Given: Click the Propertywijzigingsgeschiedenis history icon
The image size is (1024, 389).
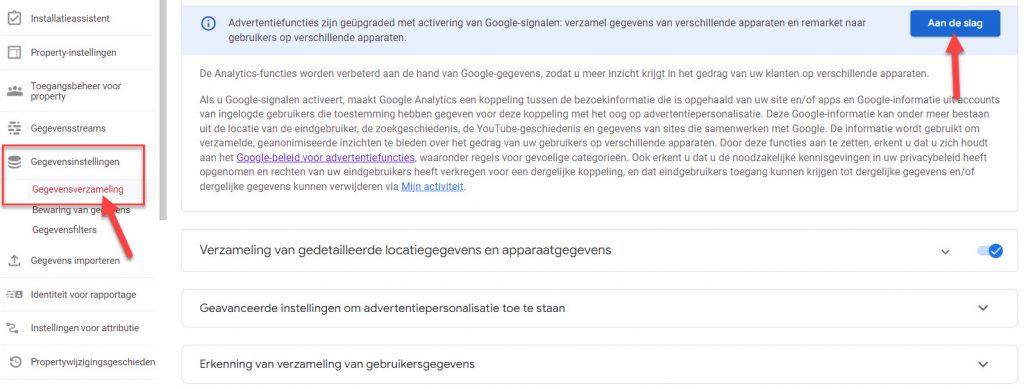Looking at the screenshot, I should point(16,362).
